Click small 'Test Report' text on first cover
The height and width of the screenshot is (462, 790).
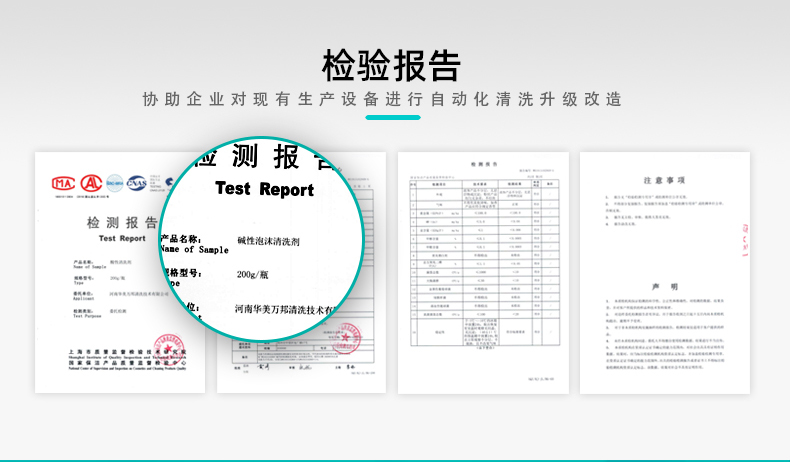(x=122, y=238)
